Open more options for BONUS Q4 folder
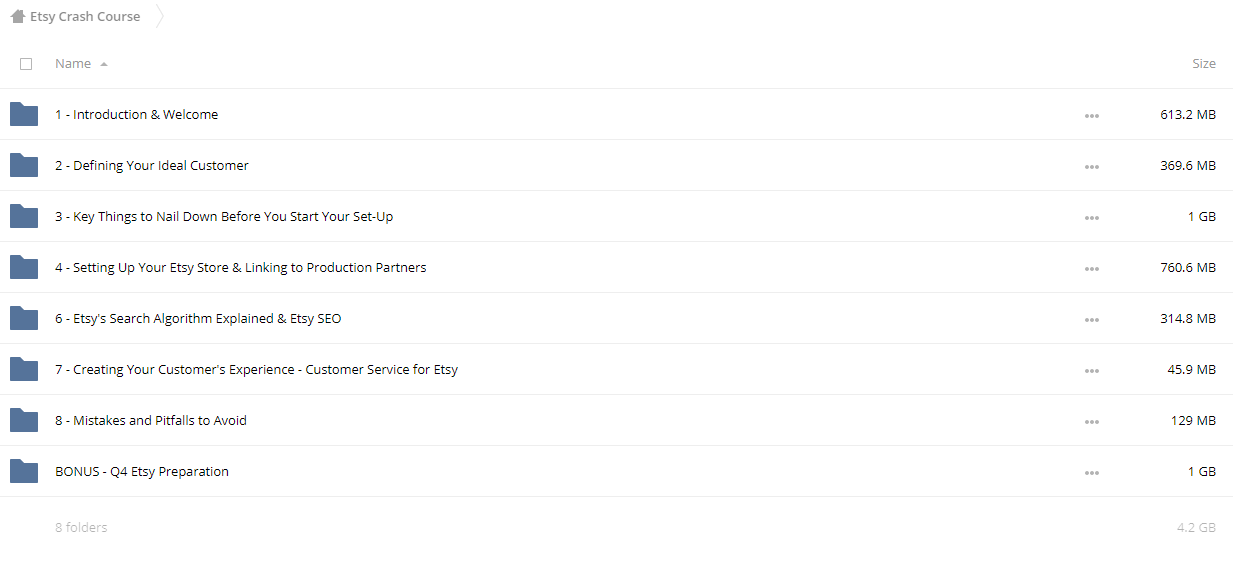This screenshot has width=1233, height=565. pos(1091,473)
